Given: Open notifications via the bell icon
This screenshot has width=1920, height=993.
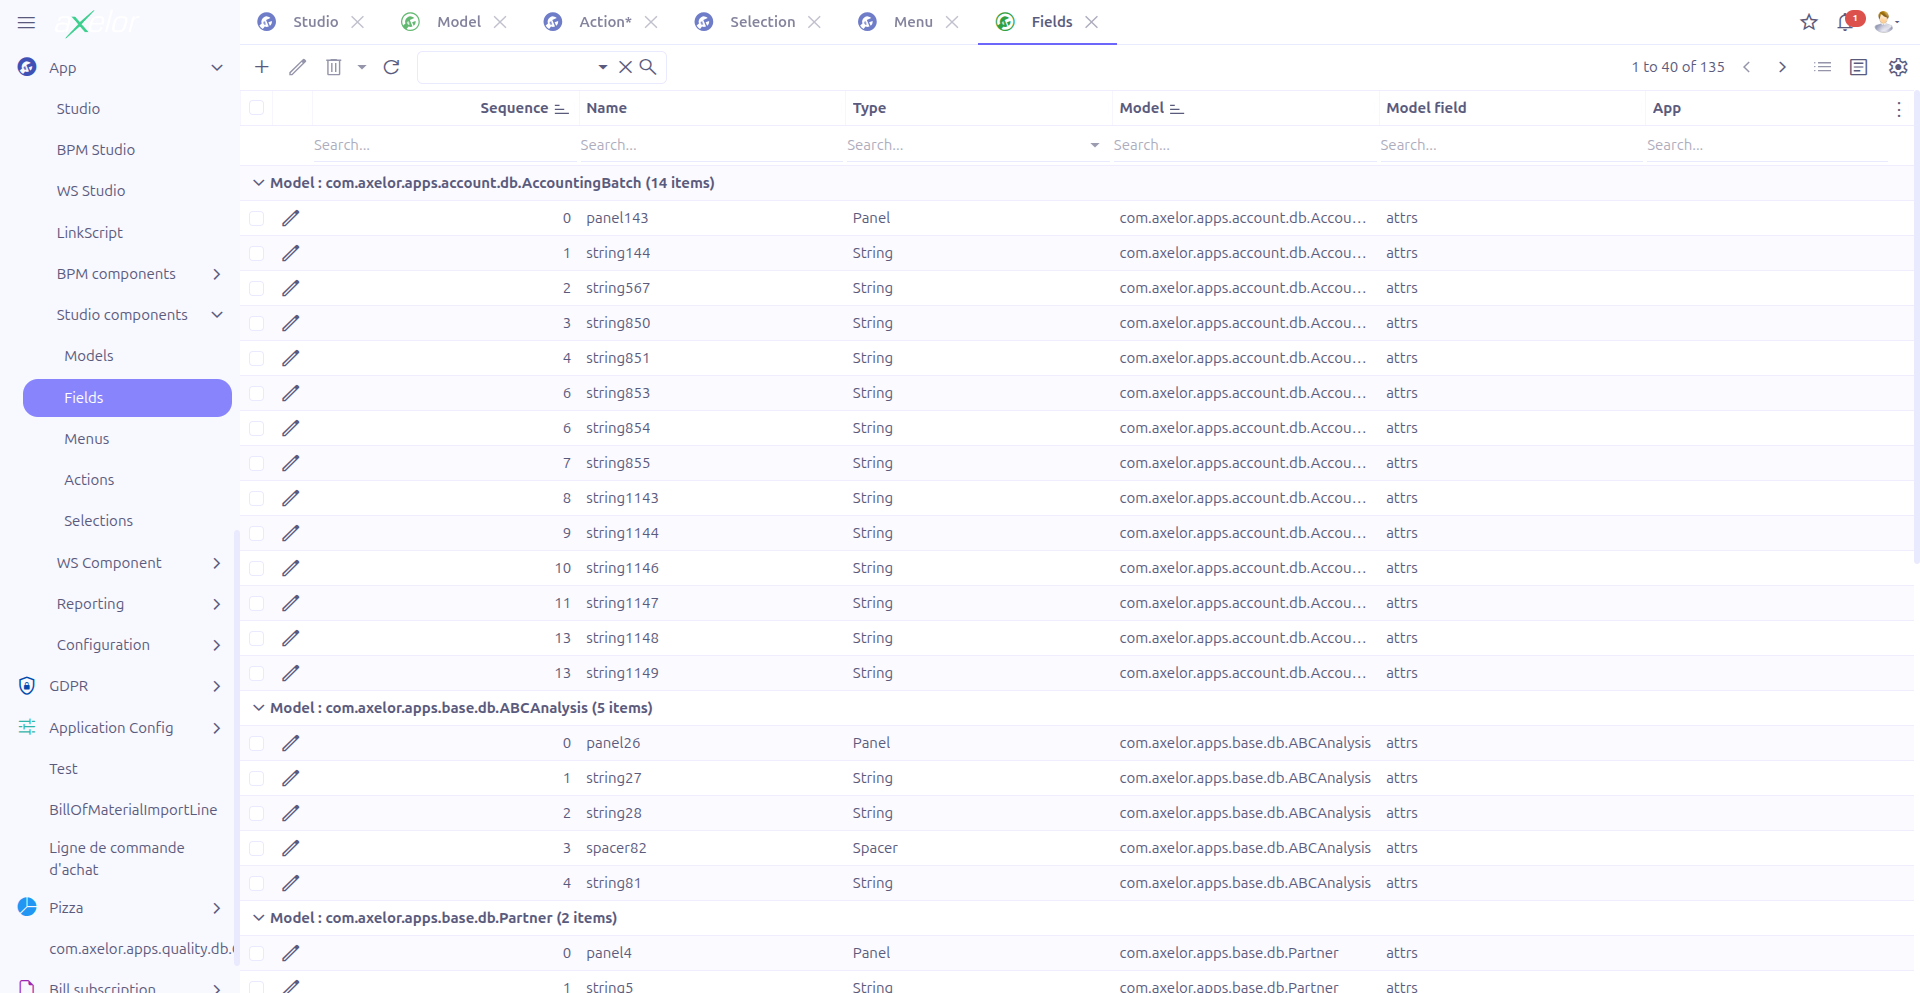Looking at the screenshot, I should pos(1846,21).
